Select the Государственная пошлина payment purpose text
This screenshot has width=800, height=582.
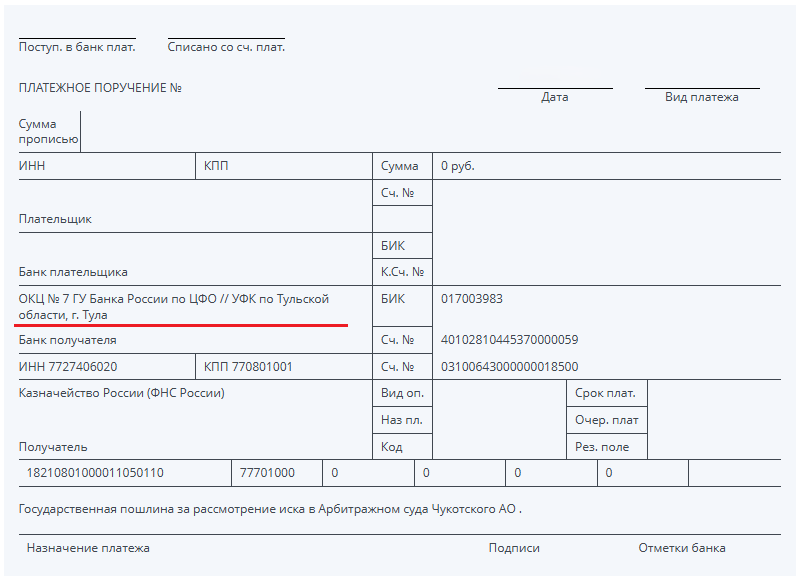pos(270,509)
